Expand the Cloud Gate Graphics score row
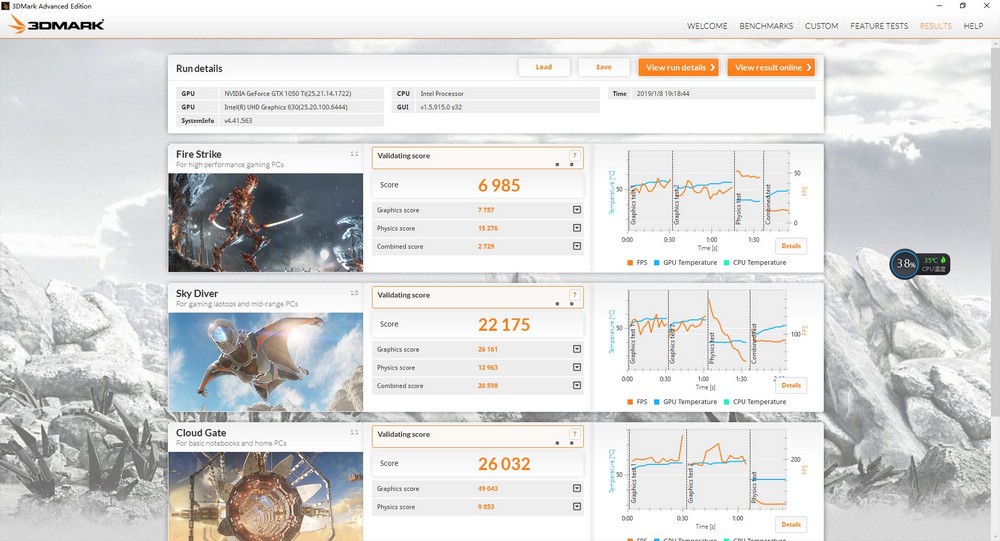The image size is (1000, 541). (x=577, y=489)
